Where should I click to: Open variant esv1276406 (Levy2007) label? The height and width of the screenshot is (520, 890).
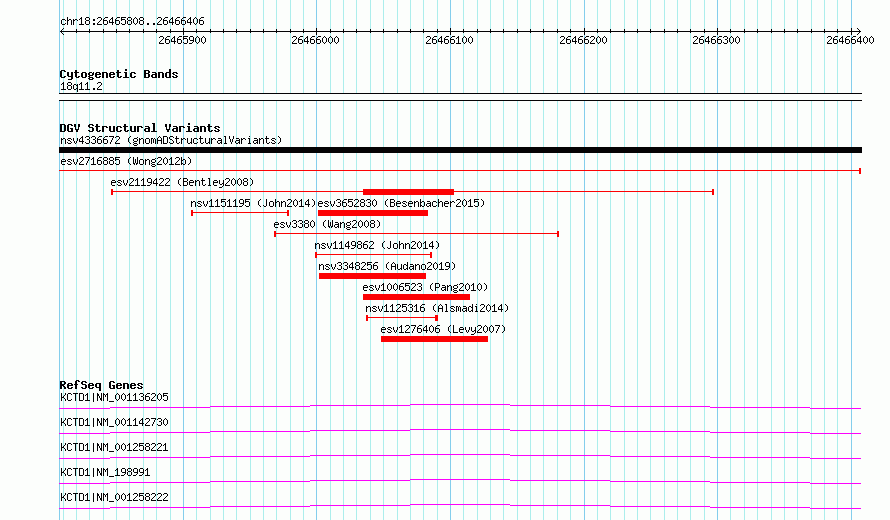(443, 329)
